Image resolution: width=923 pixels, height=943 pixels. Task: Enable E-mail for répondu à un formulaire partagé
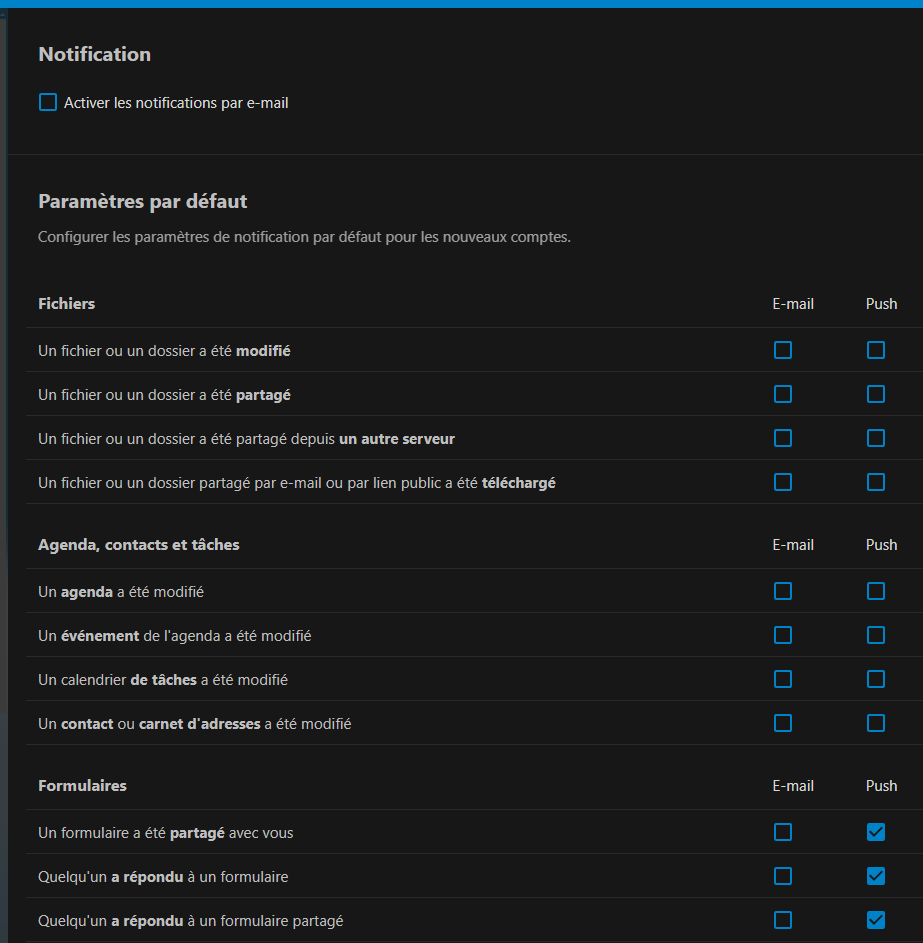pyautogui.click(x=783, y=920)
